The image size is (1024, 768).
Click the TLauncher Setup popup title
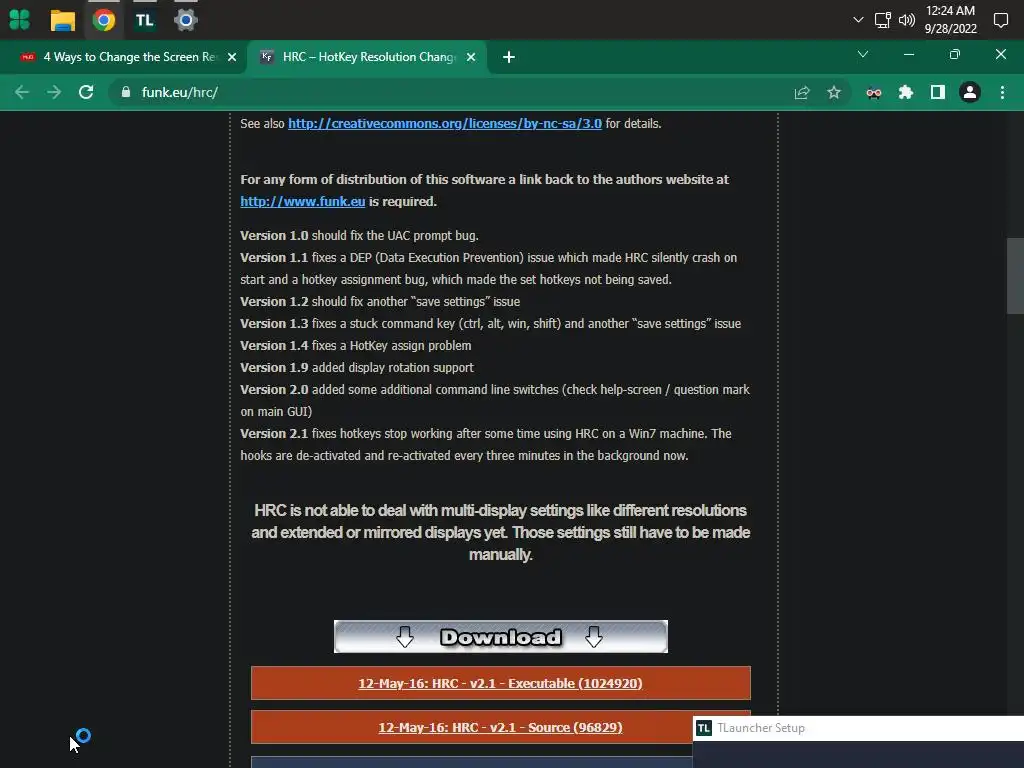[x=760, y=728]
